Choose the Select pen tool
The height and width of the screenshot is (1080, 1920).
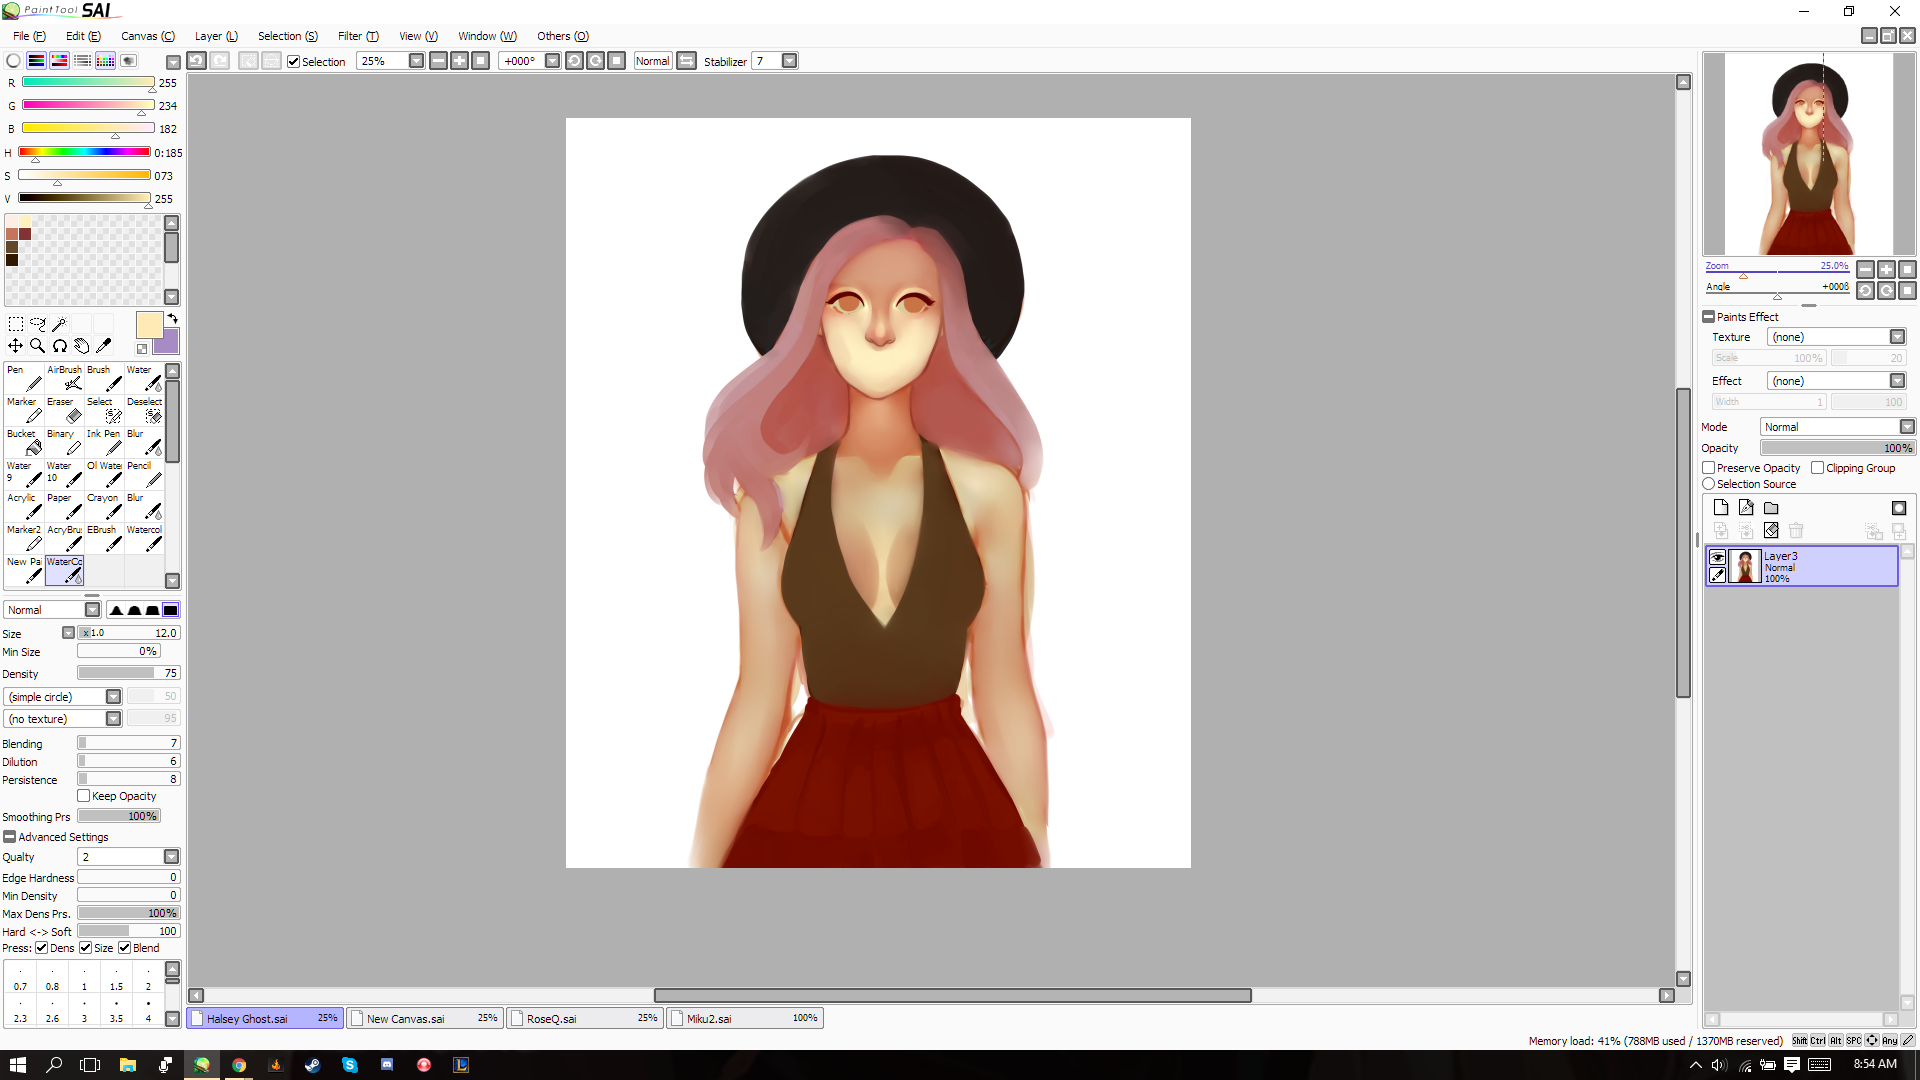point(104,410)
